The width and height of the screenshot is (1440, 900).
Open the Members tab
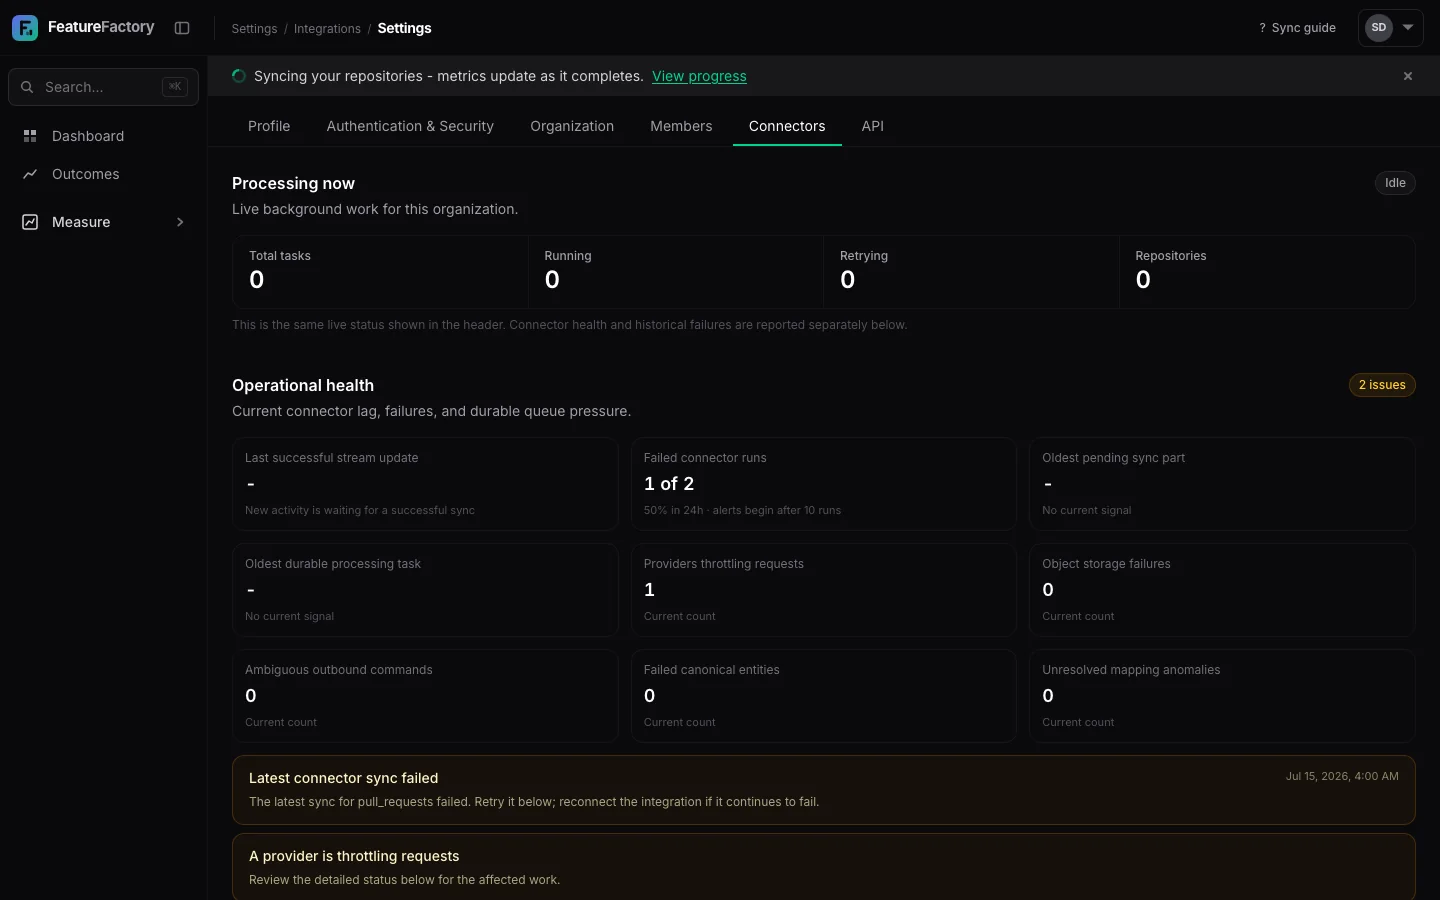click(681, 126)
